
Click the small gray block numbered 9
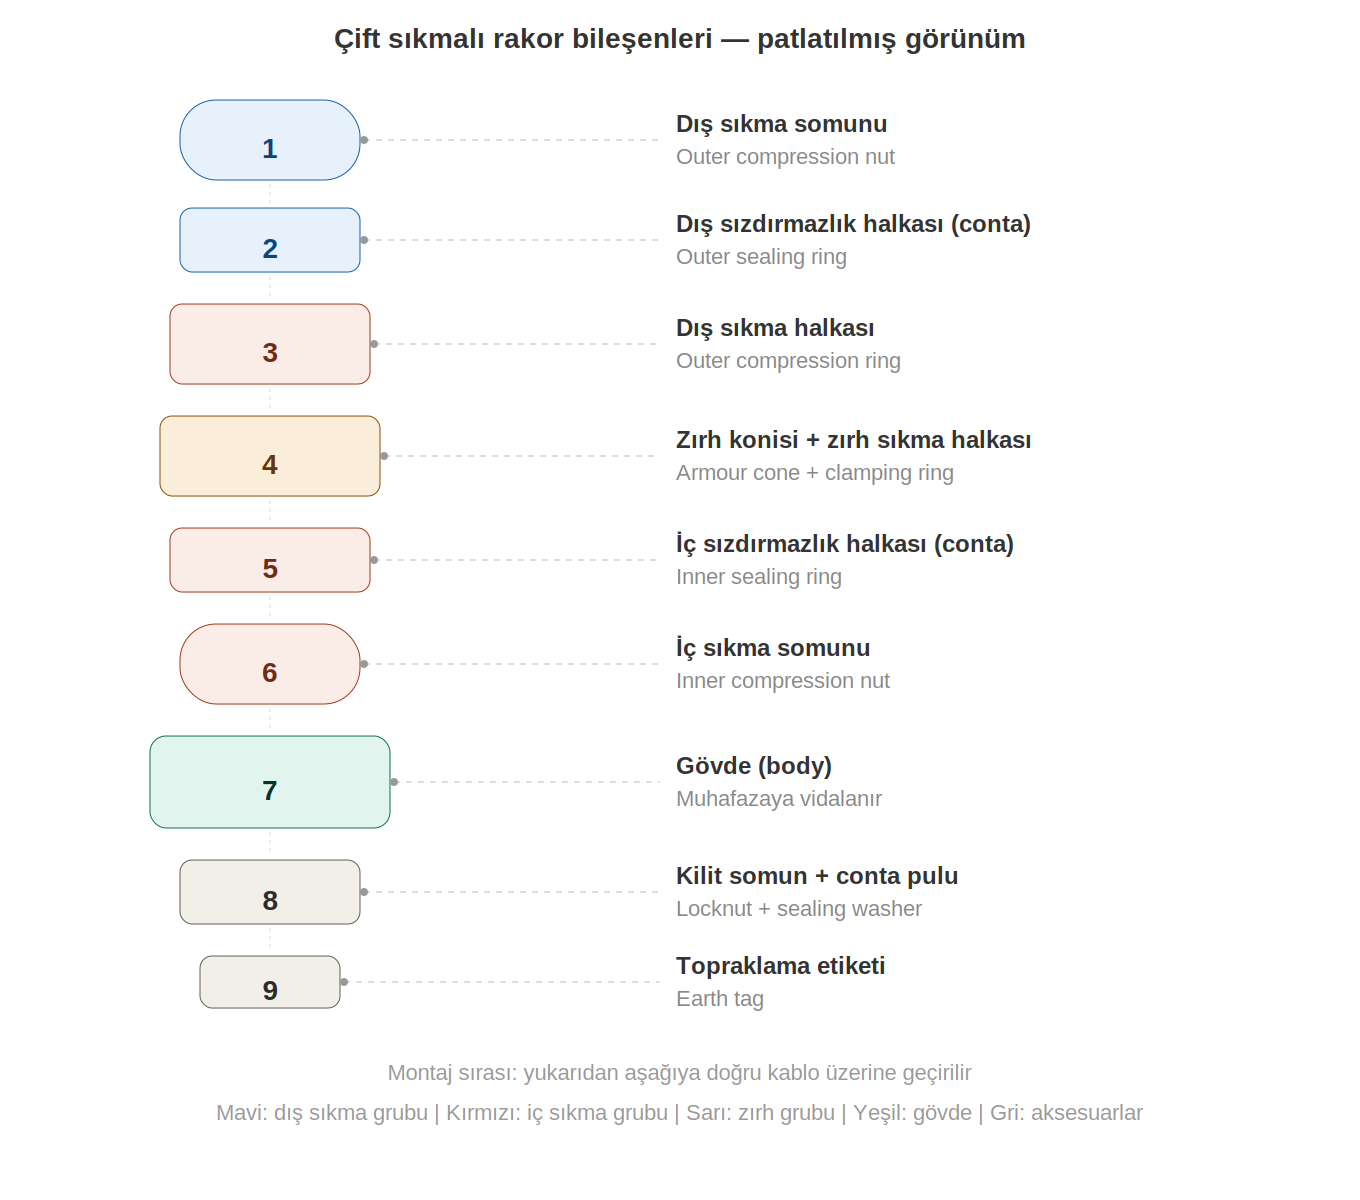click(x=270, y=982)
